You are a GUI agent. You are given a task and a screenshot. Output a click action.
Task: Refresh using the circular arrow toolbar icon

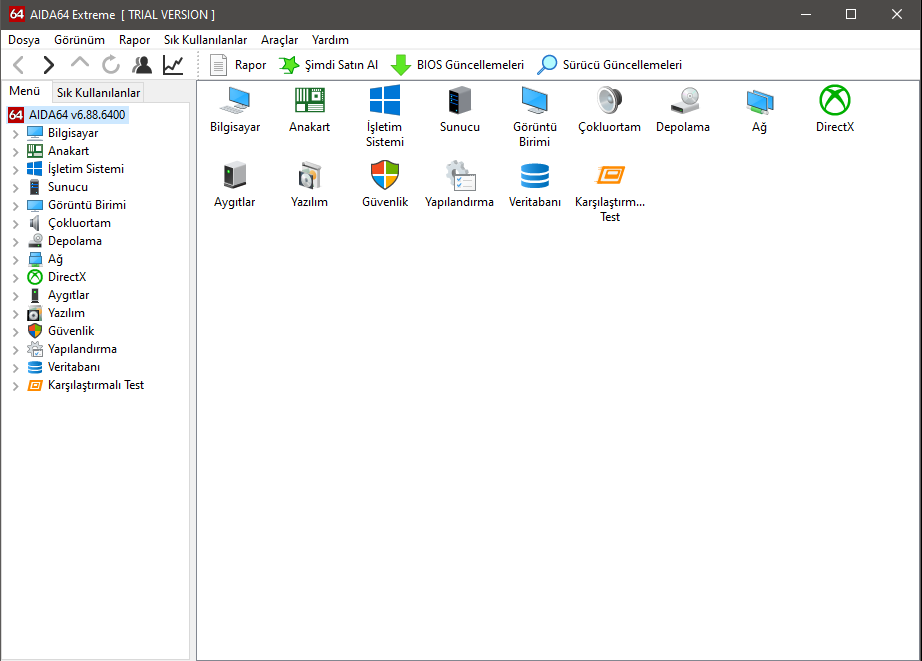(111, 65)
